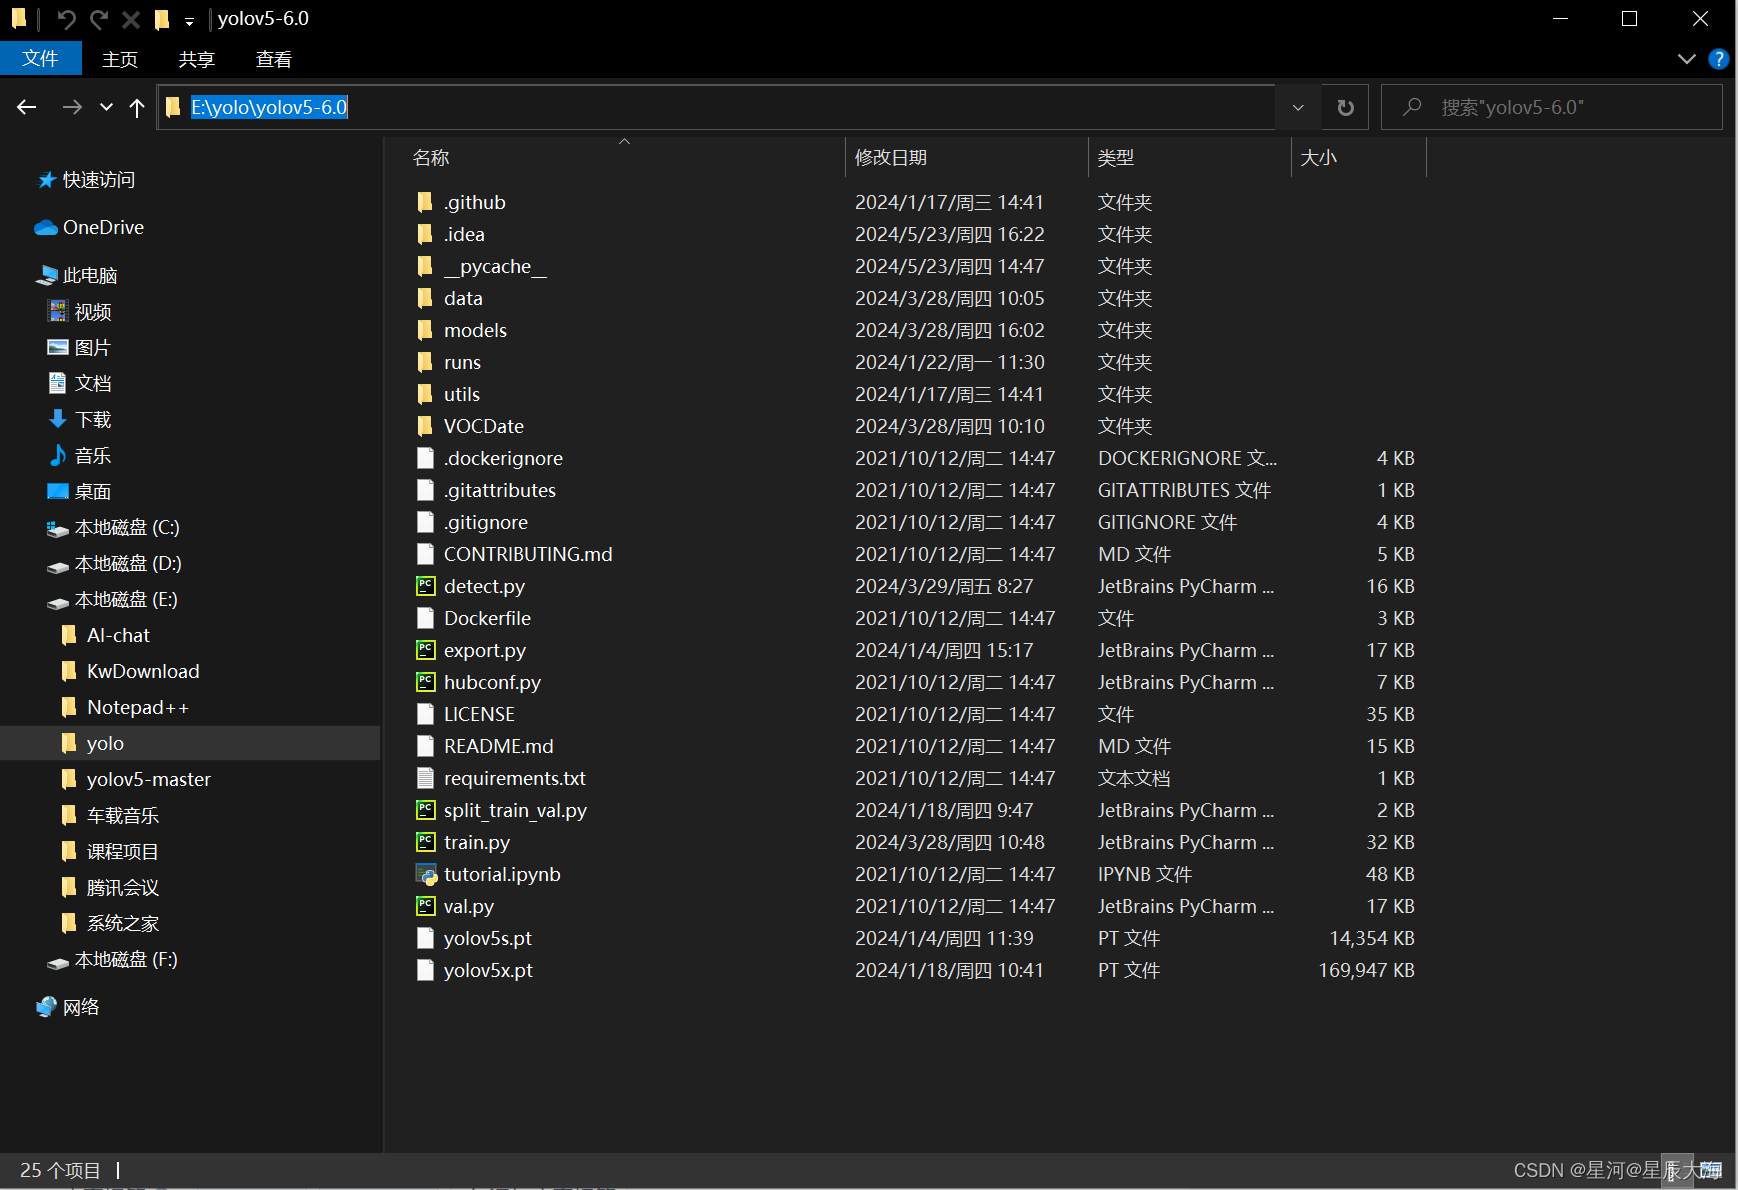The width and height of the screenshot is (1738, 1190).
Task: Select the README.md file name
Action: [499, 746]
